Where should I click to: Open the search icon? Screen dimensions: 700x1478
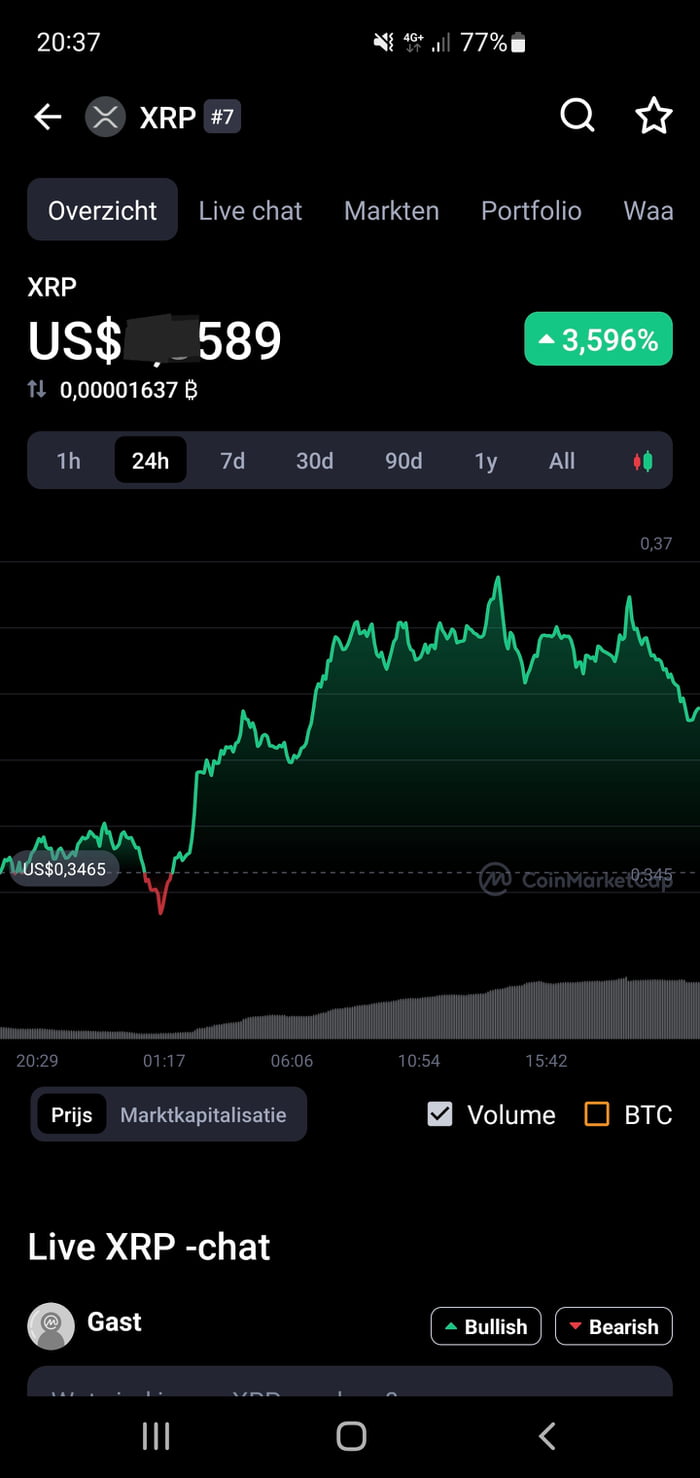[577, 116]
